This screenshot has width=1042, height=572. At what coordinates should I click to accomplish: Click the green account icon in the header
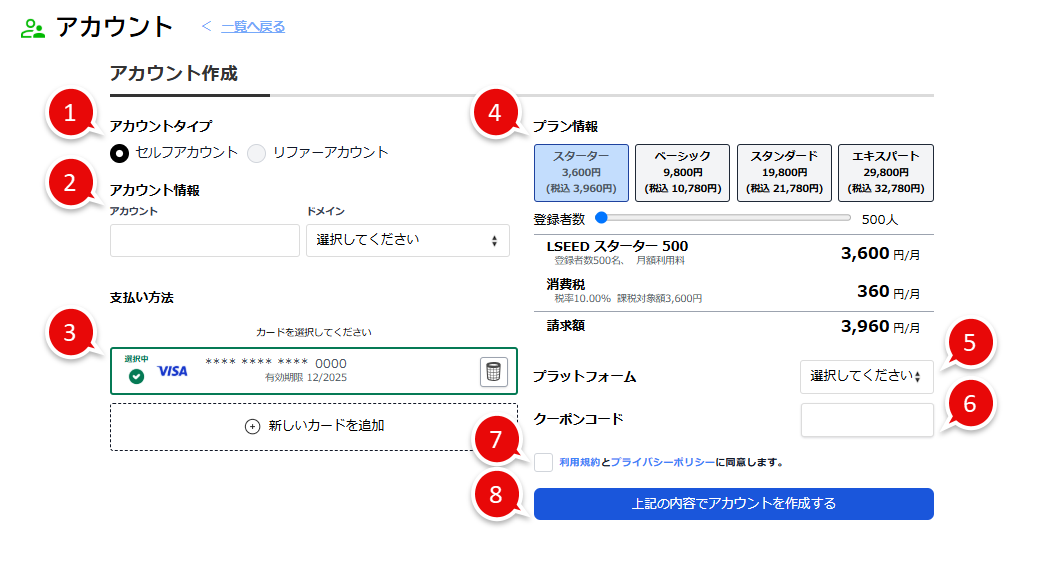(33, 28)
